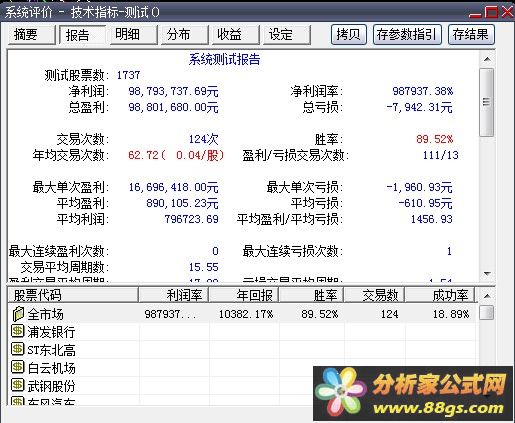Click the 62.72 yearly trades value
The width and height of the screenshot is (515, 423).
[x=143, y=155]
